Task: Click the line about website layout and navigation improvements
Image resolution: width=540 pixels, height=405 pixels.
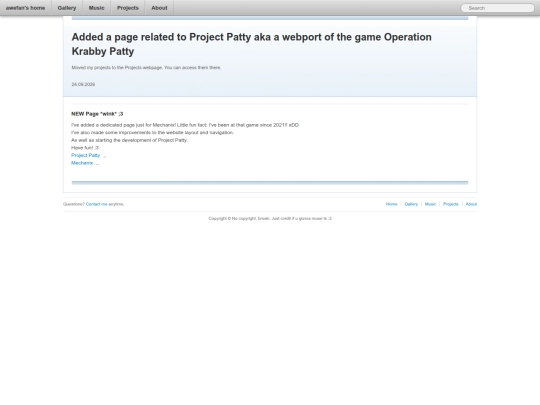Action: [153, 133]
